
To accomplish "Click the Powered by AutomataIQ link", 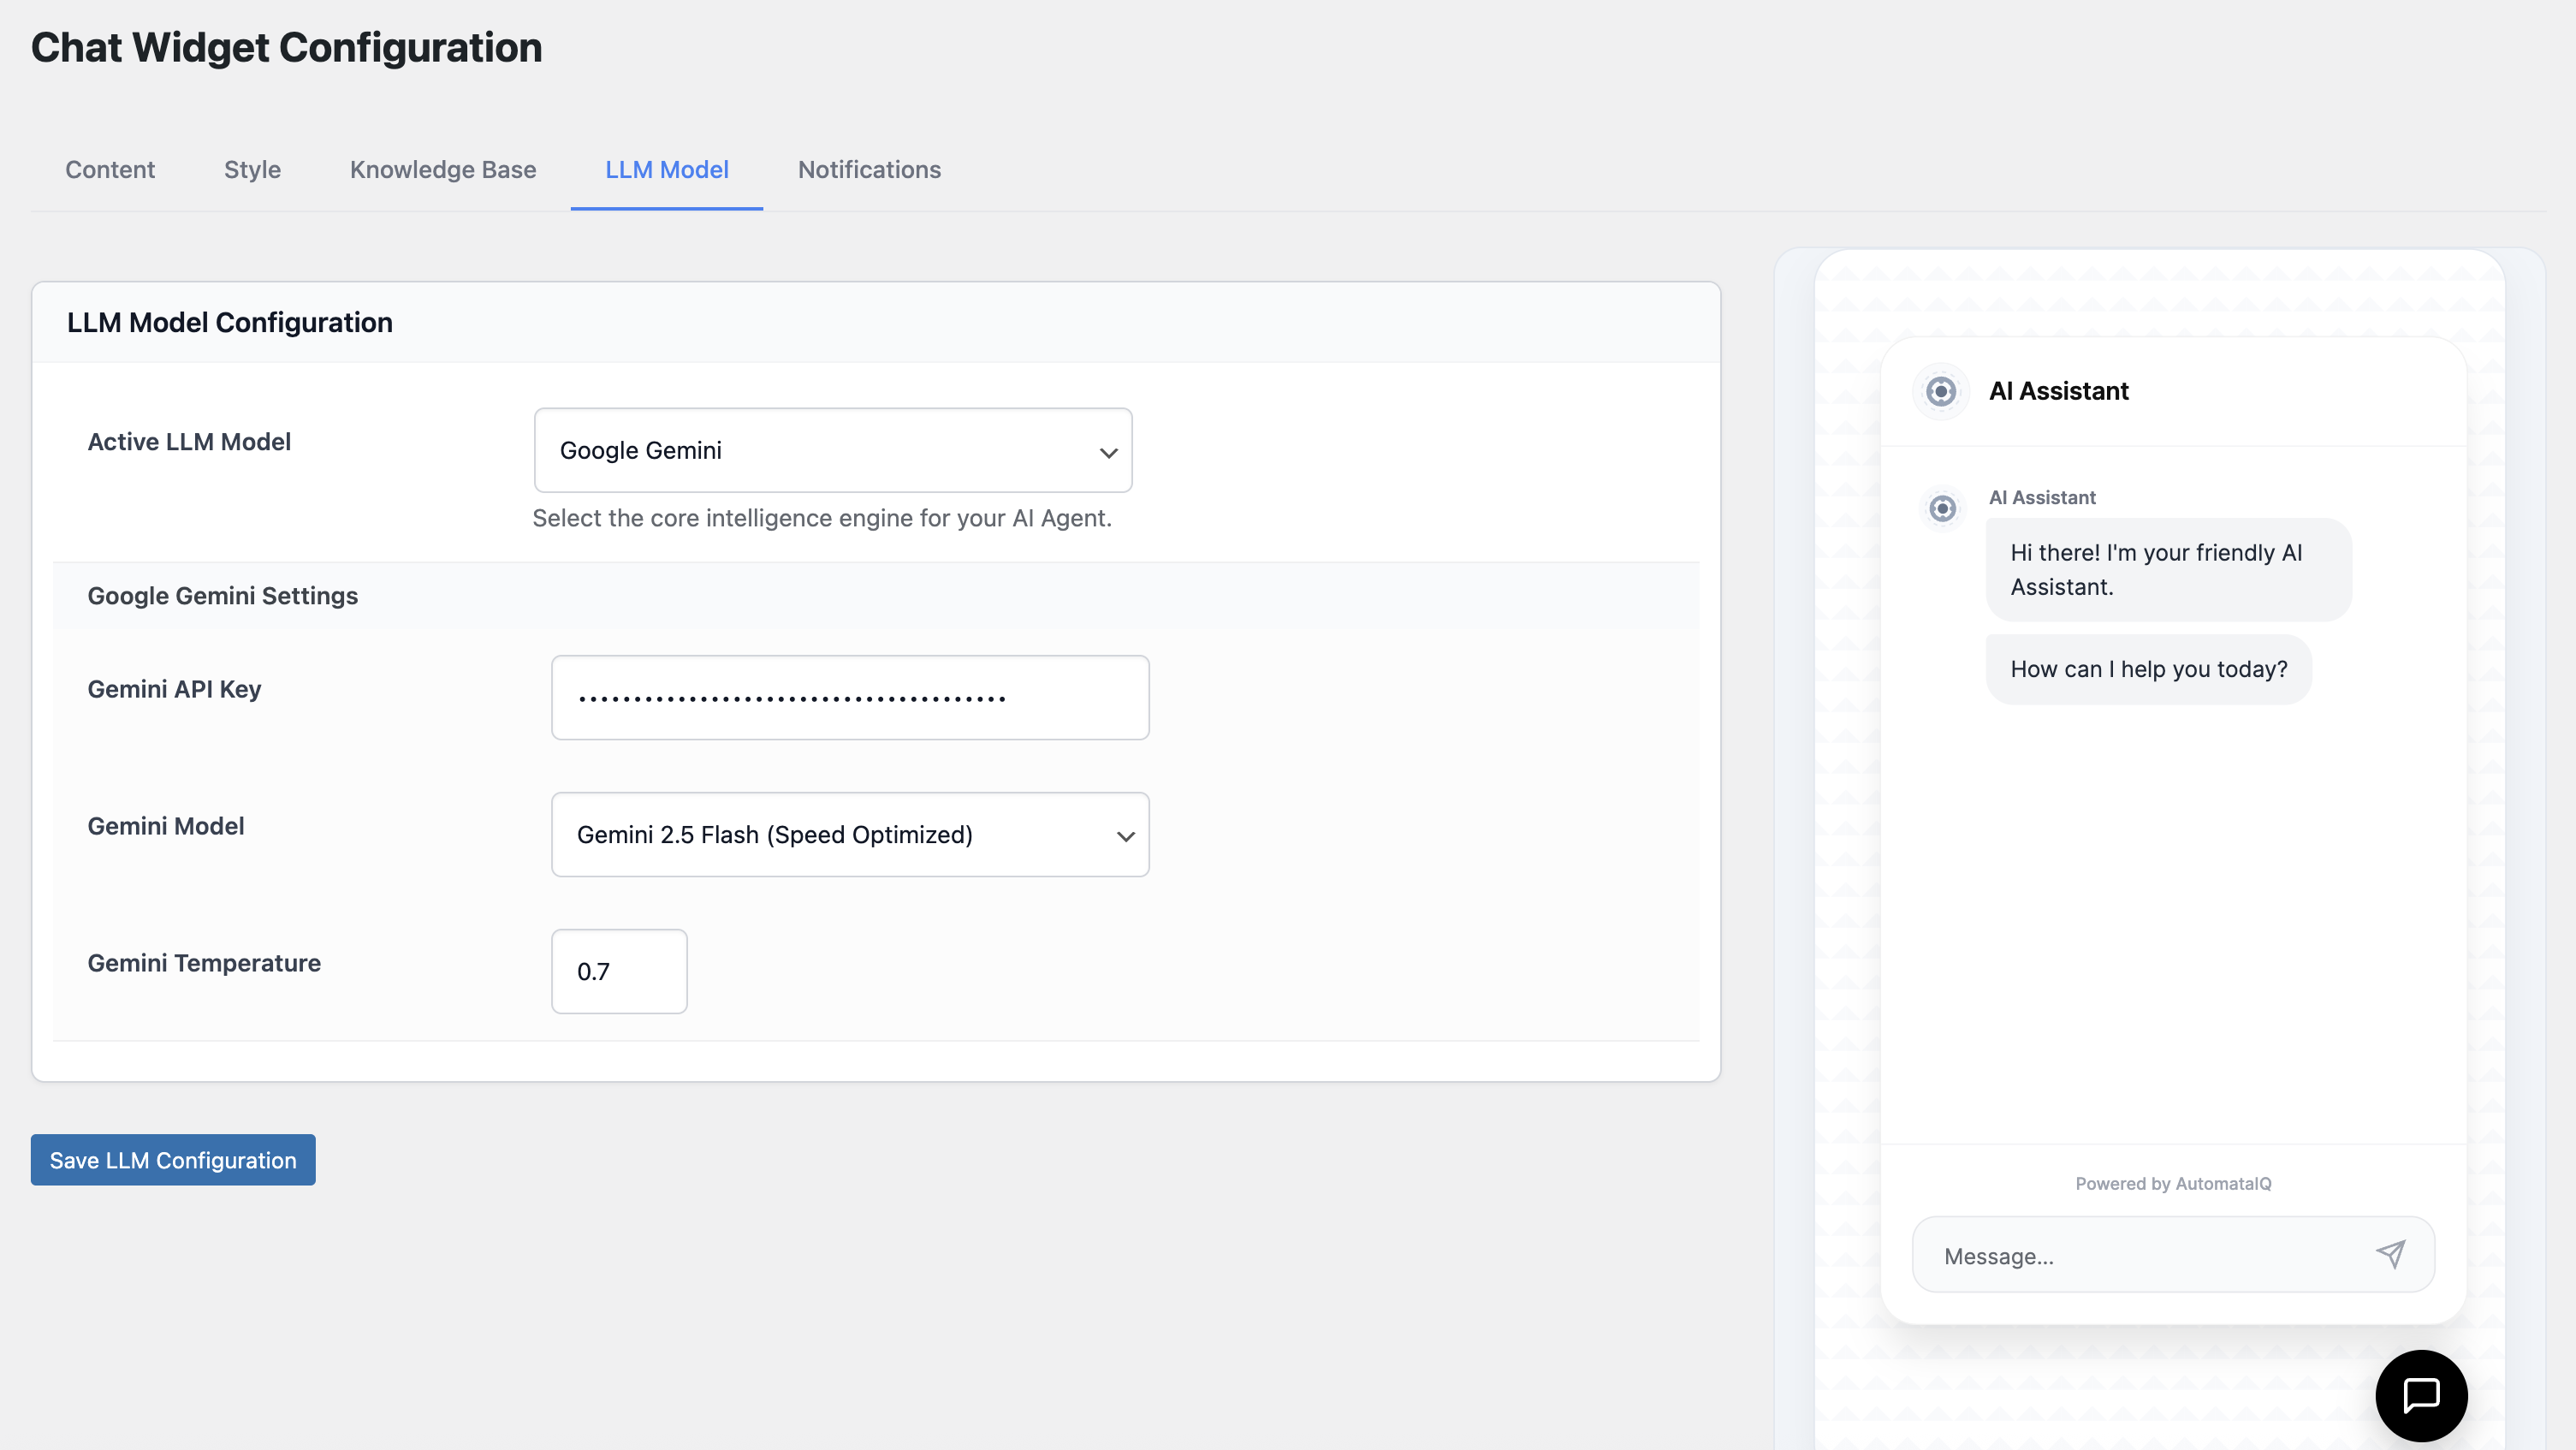I will tap(2172, 1183).
